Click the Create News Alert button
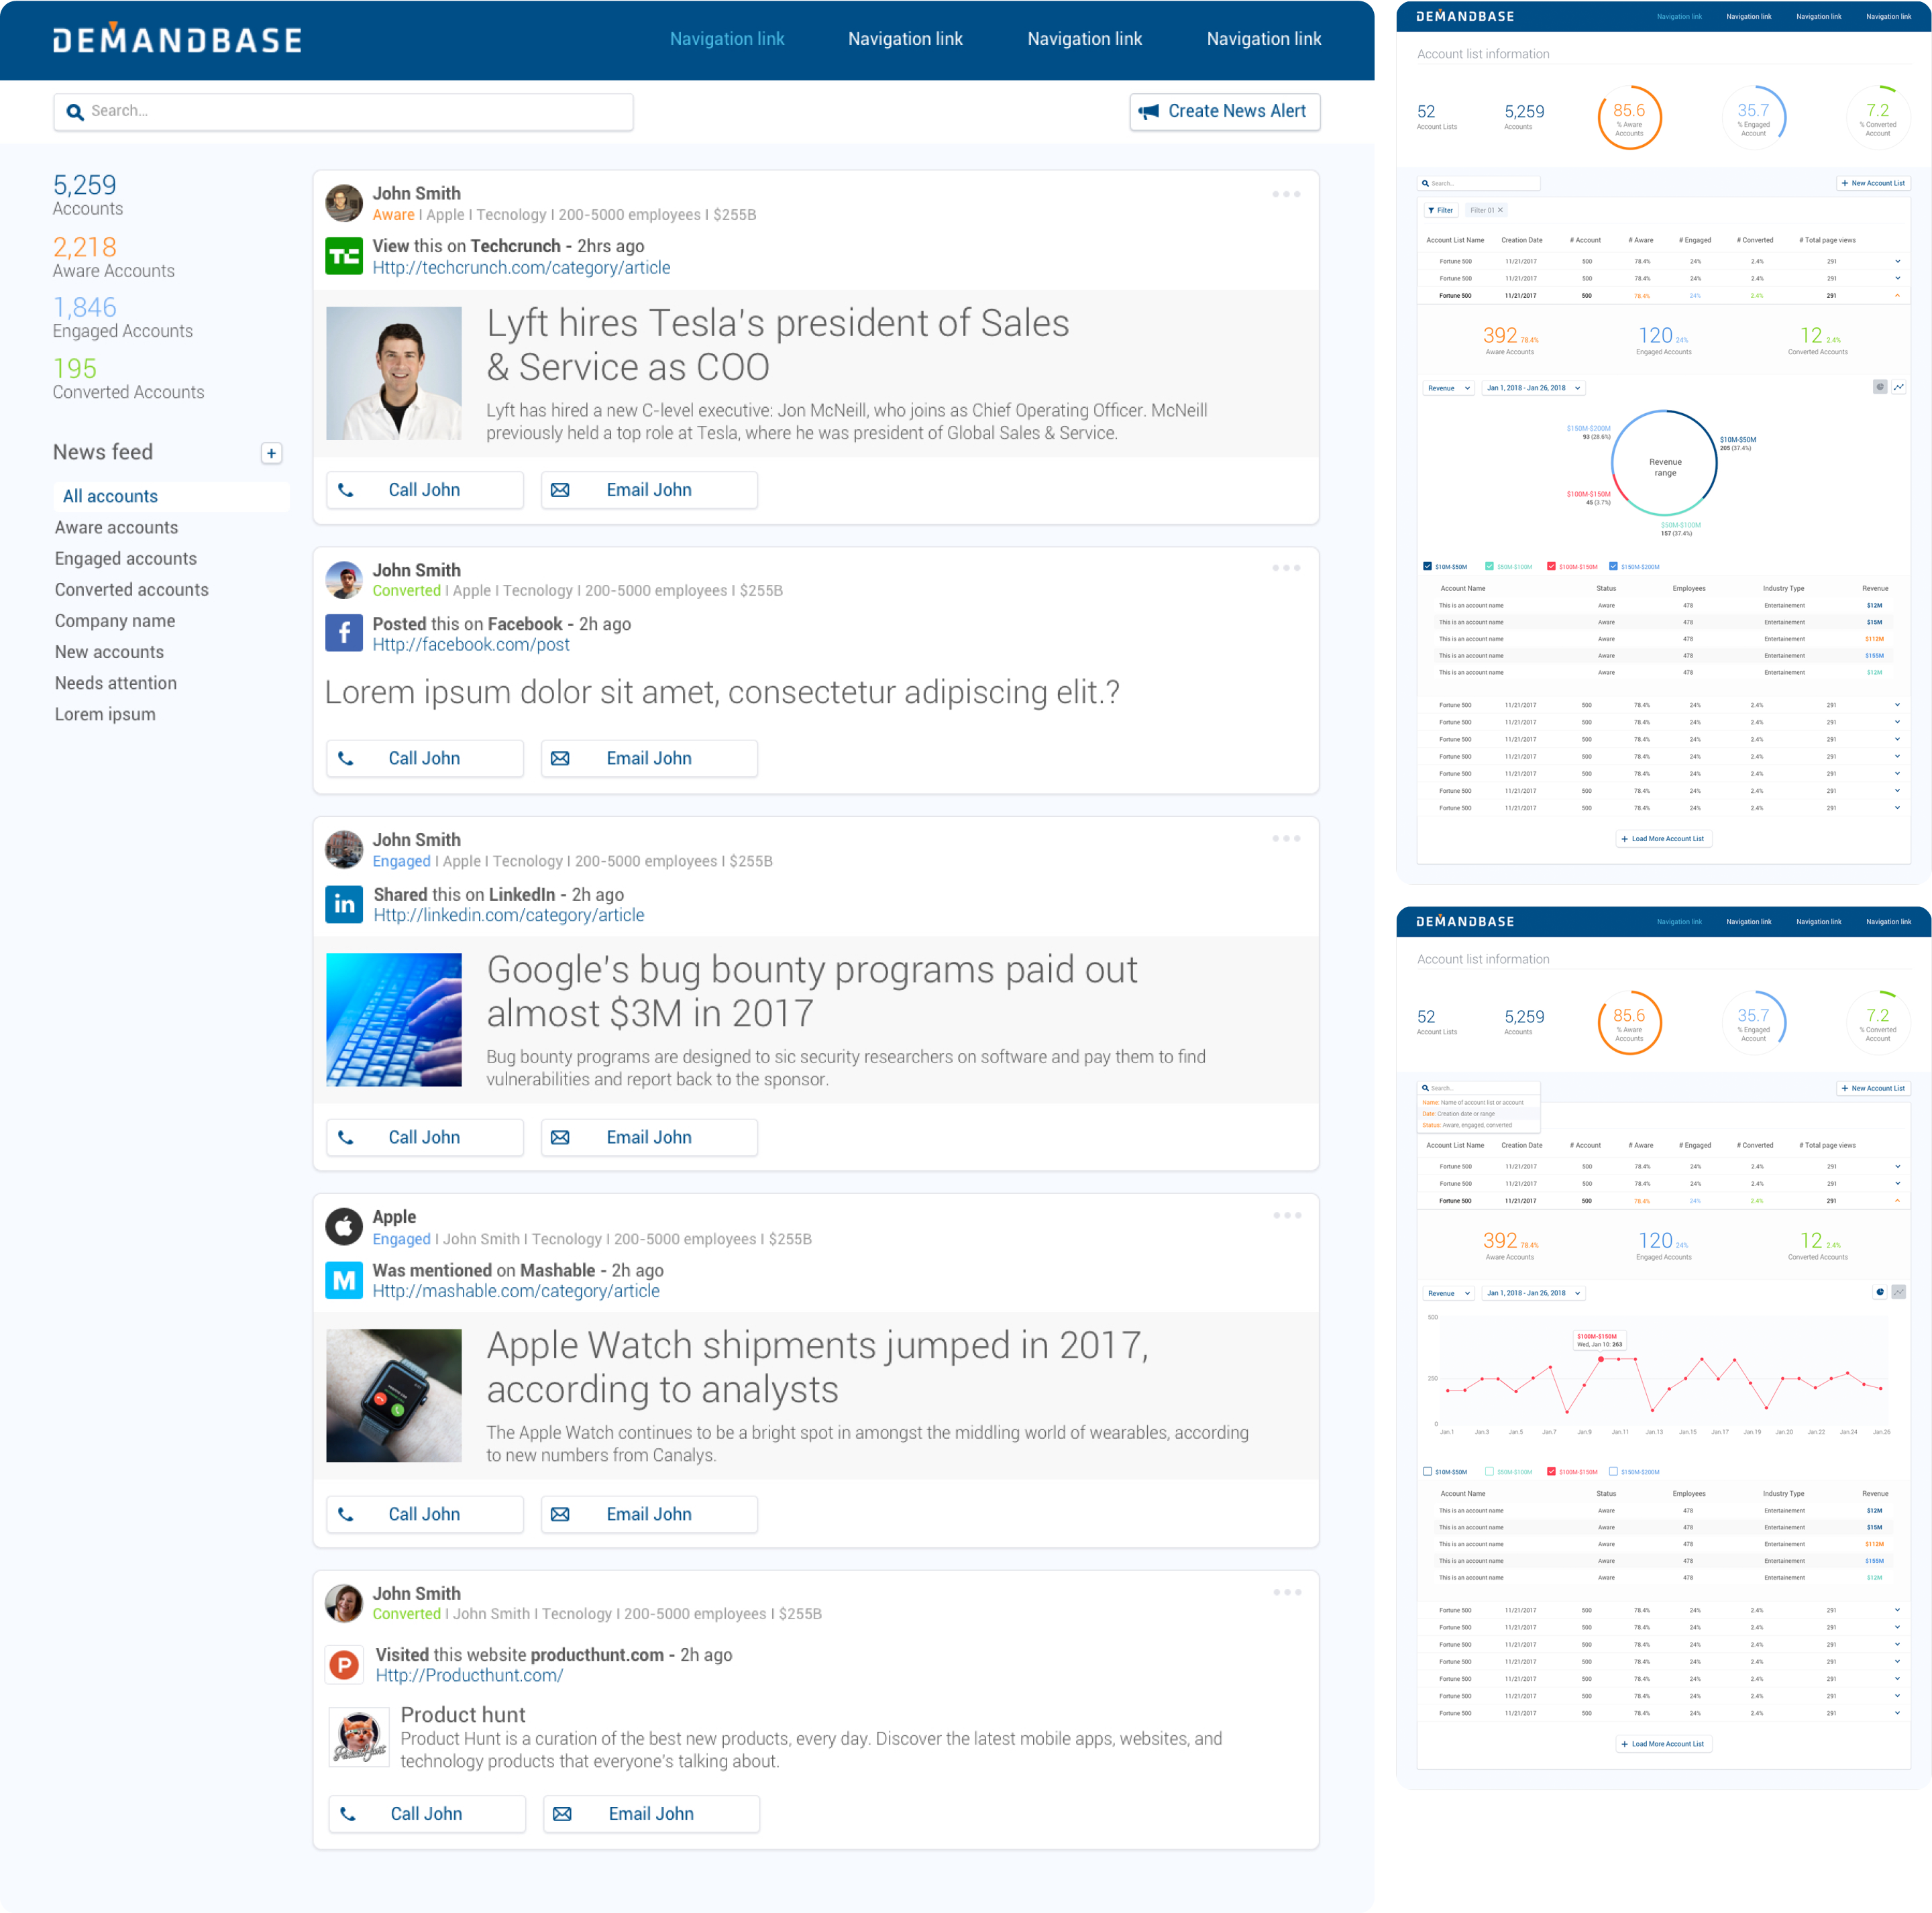 1224,111
